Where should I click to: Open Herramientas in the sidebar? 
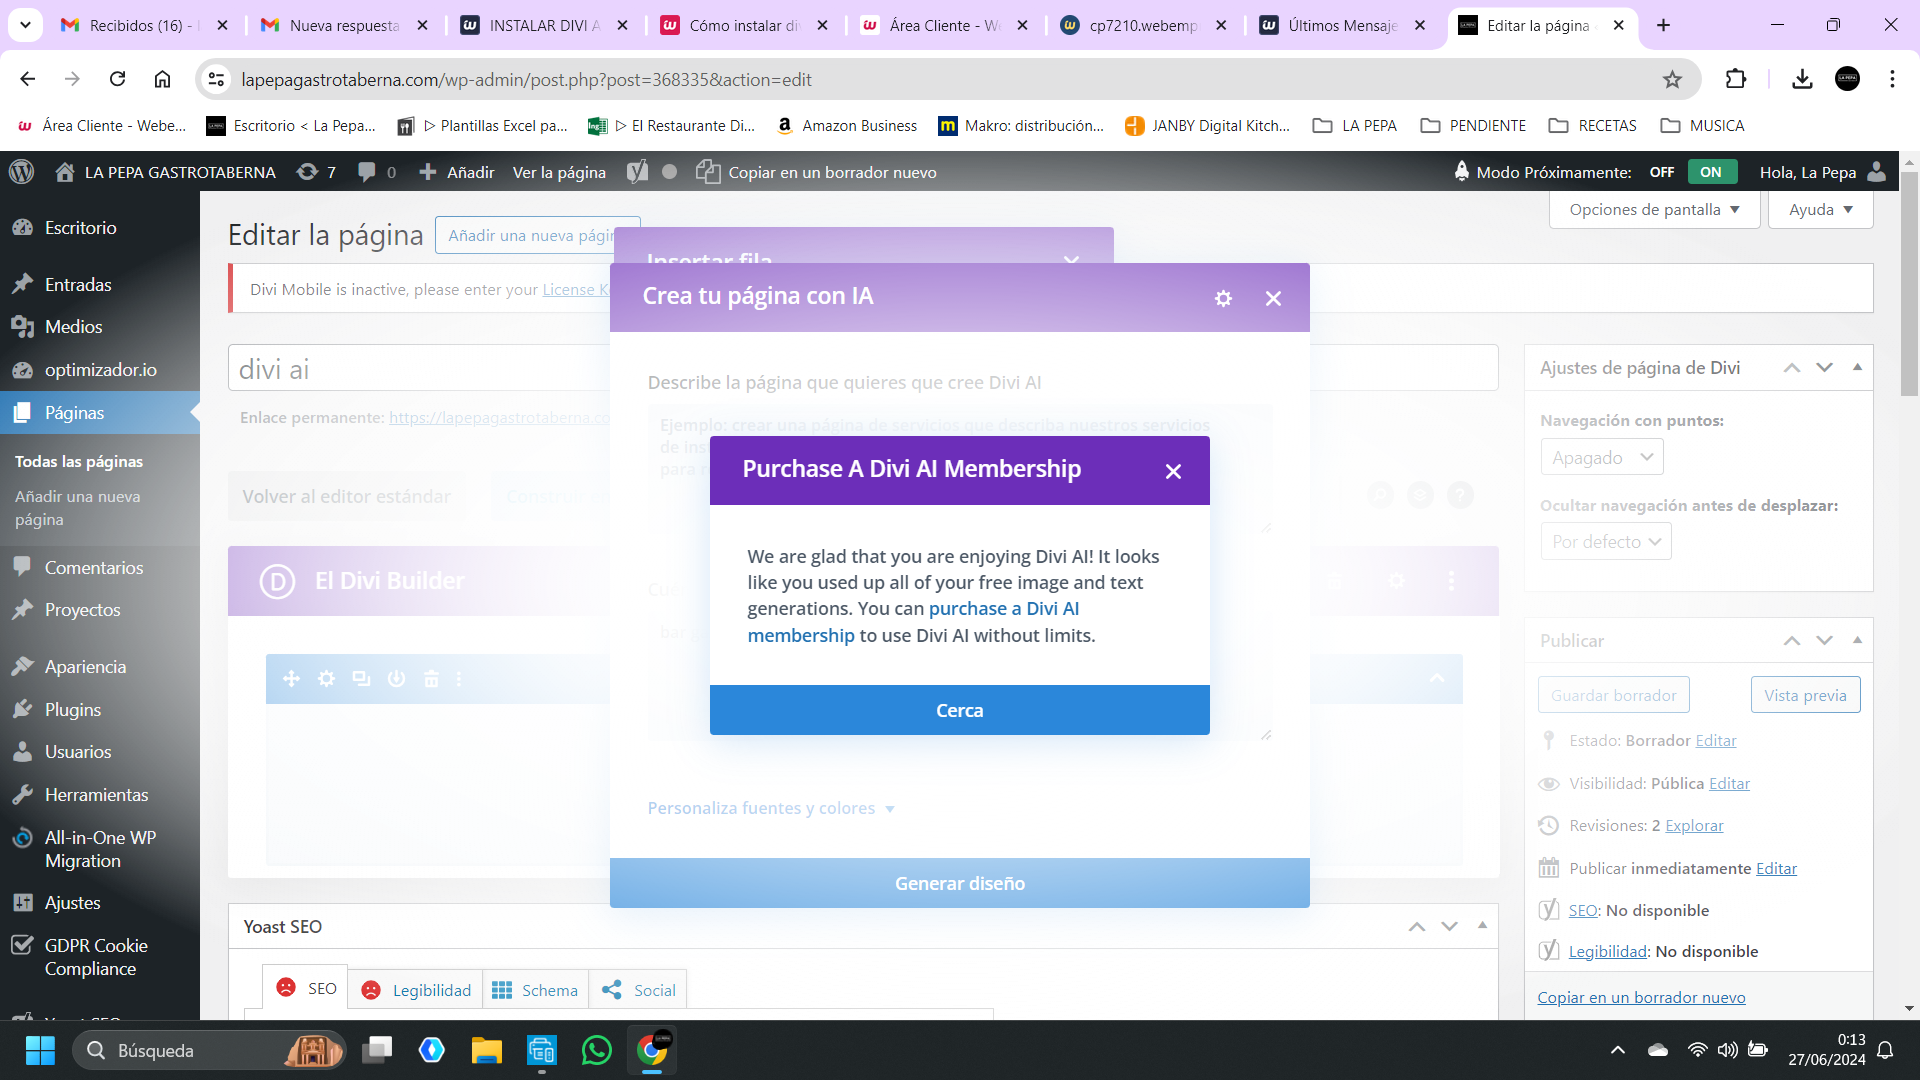click(96, 795)
